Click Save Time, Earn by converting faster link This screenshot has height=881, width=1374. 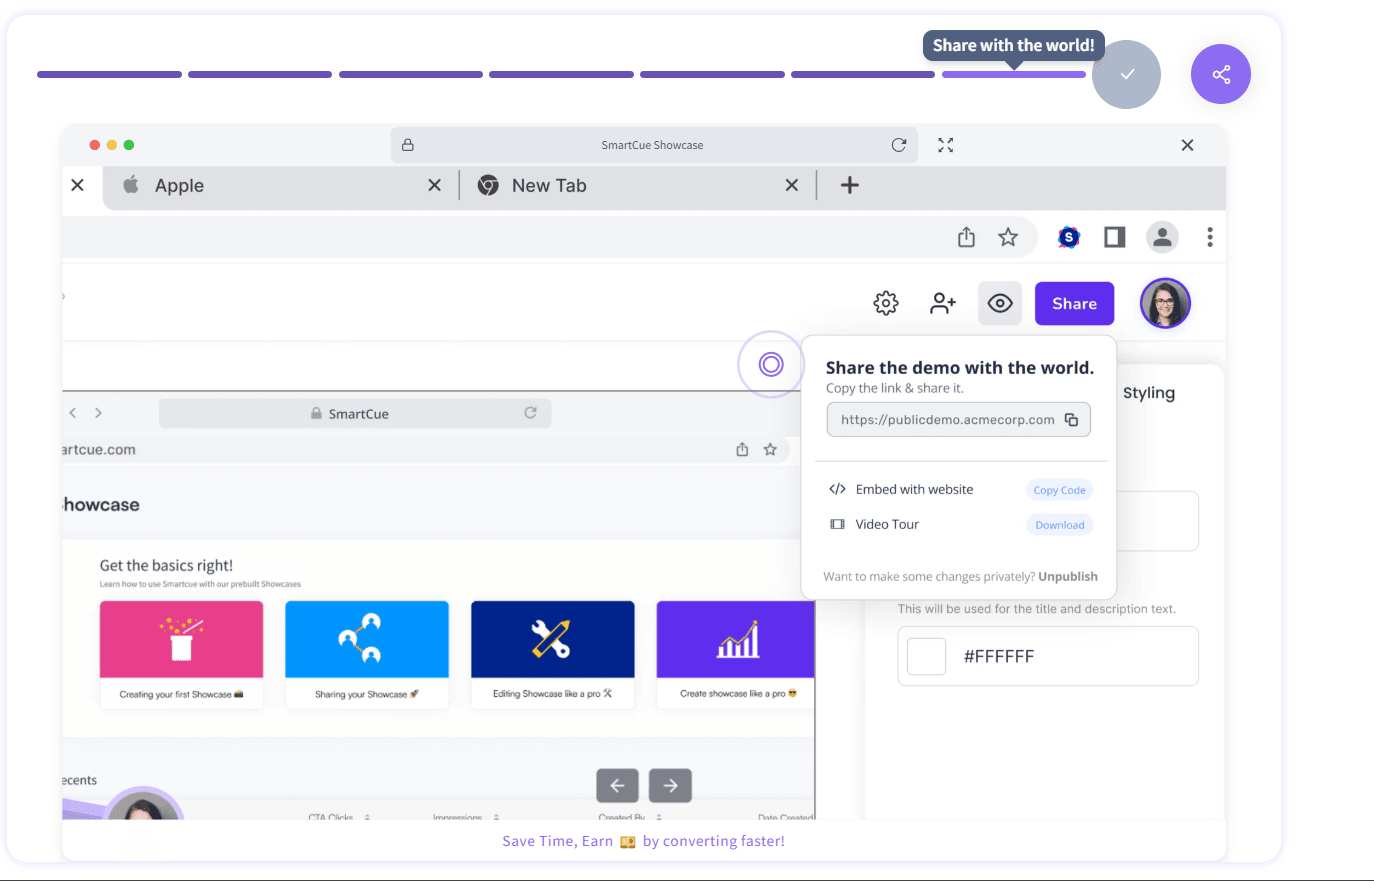tap(643, 841)
